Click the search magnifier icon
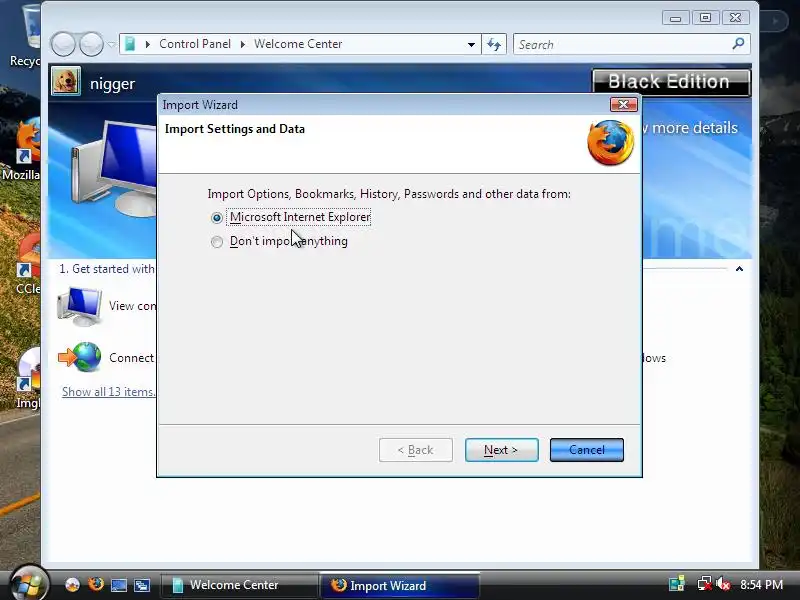Image resolution: width=800 pixels, height=600 pixels. tap(738, 44)
